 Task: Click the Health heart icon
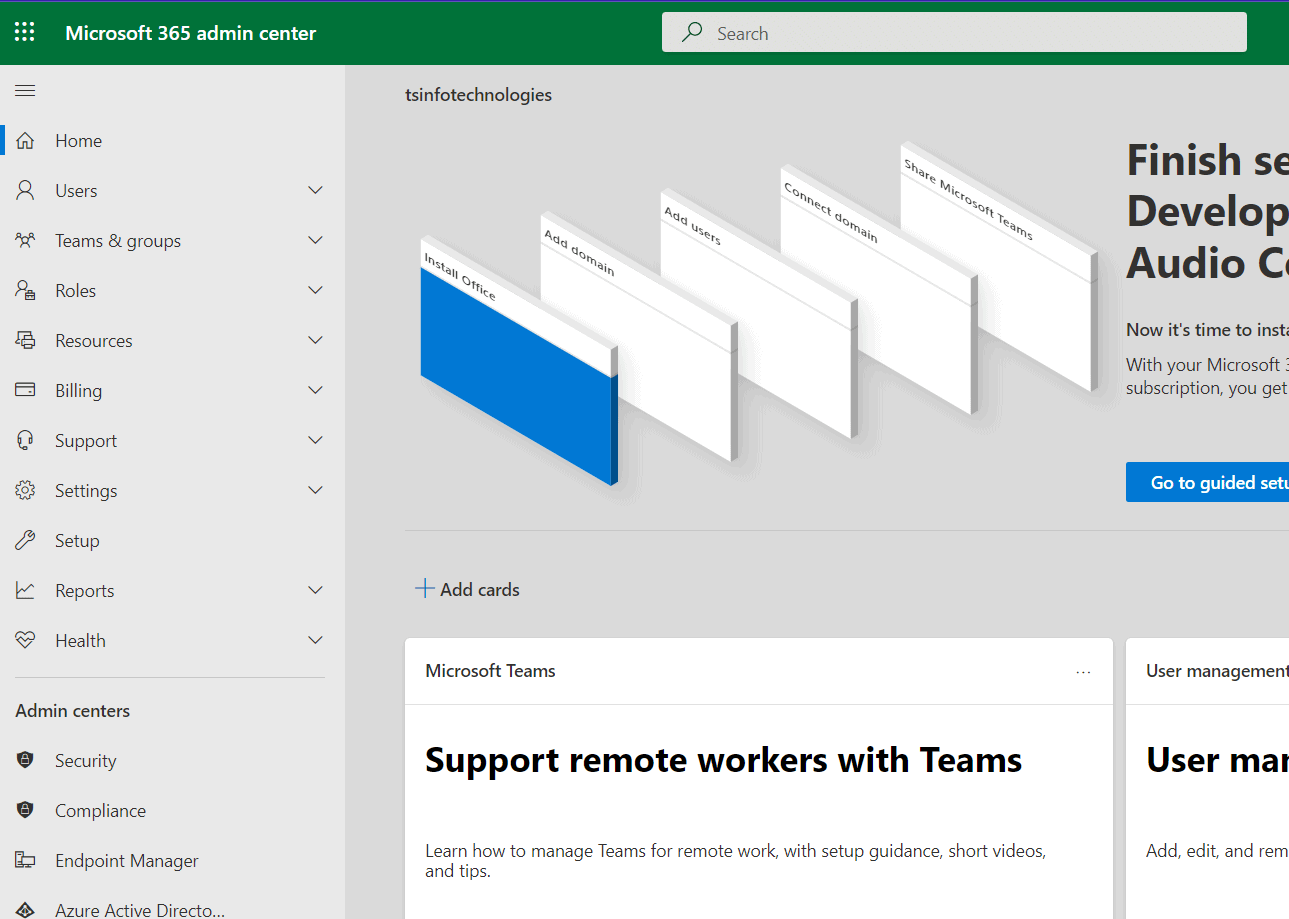click(25, 641)
